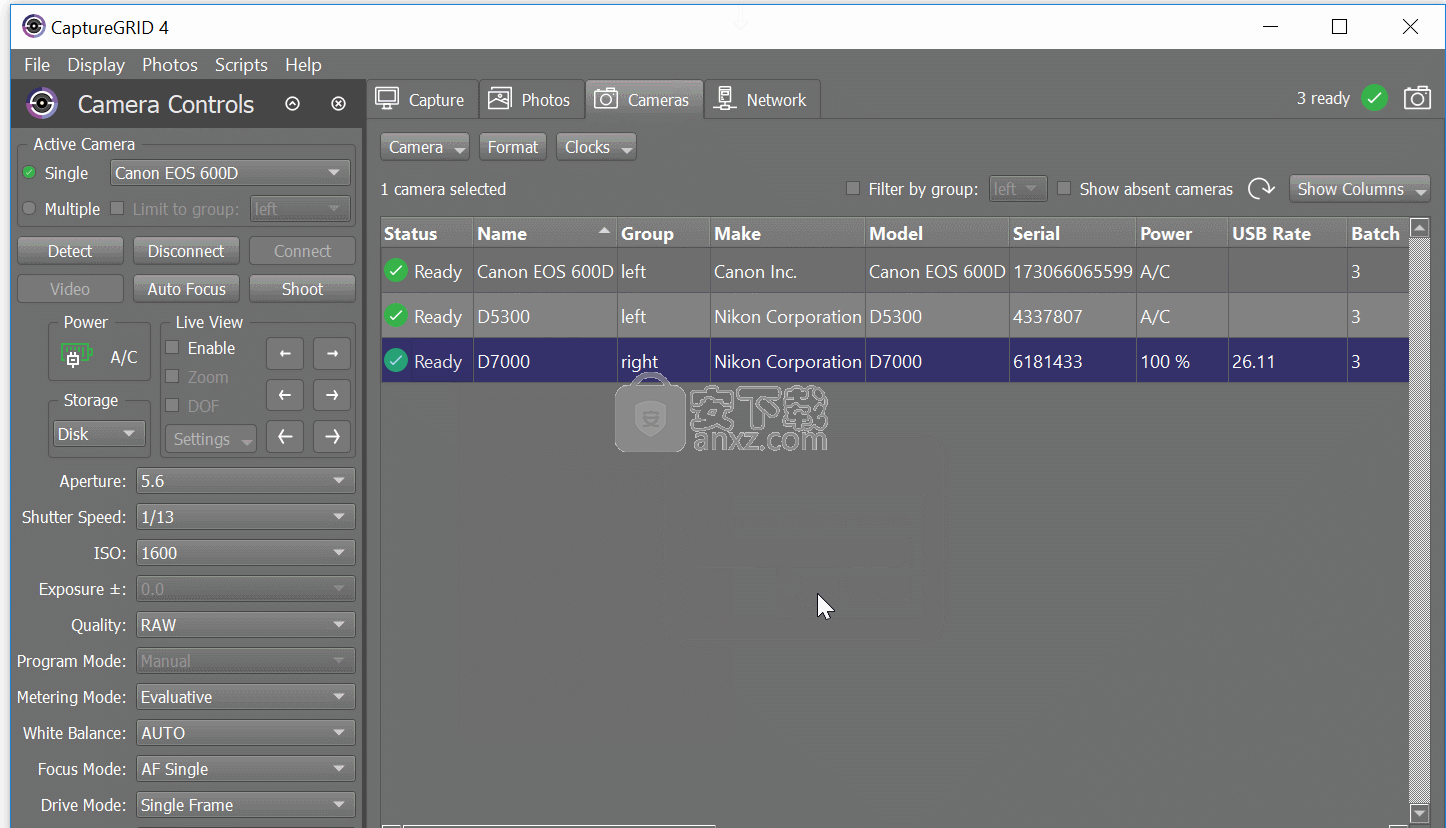The image size is (1446, 828).
Task: Click the camera table vertical scrollbar
Action: (1419, 520)
